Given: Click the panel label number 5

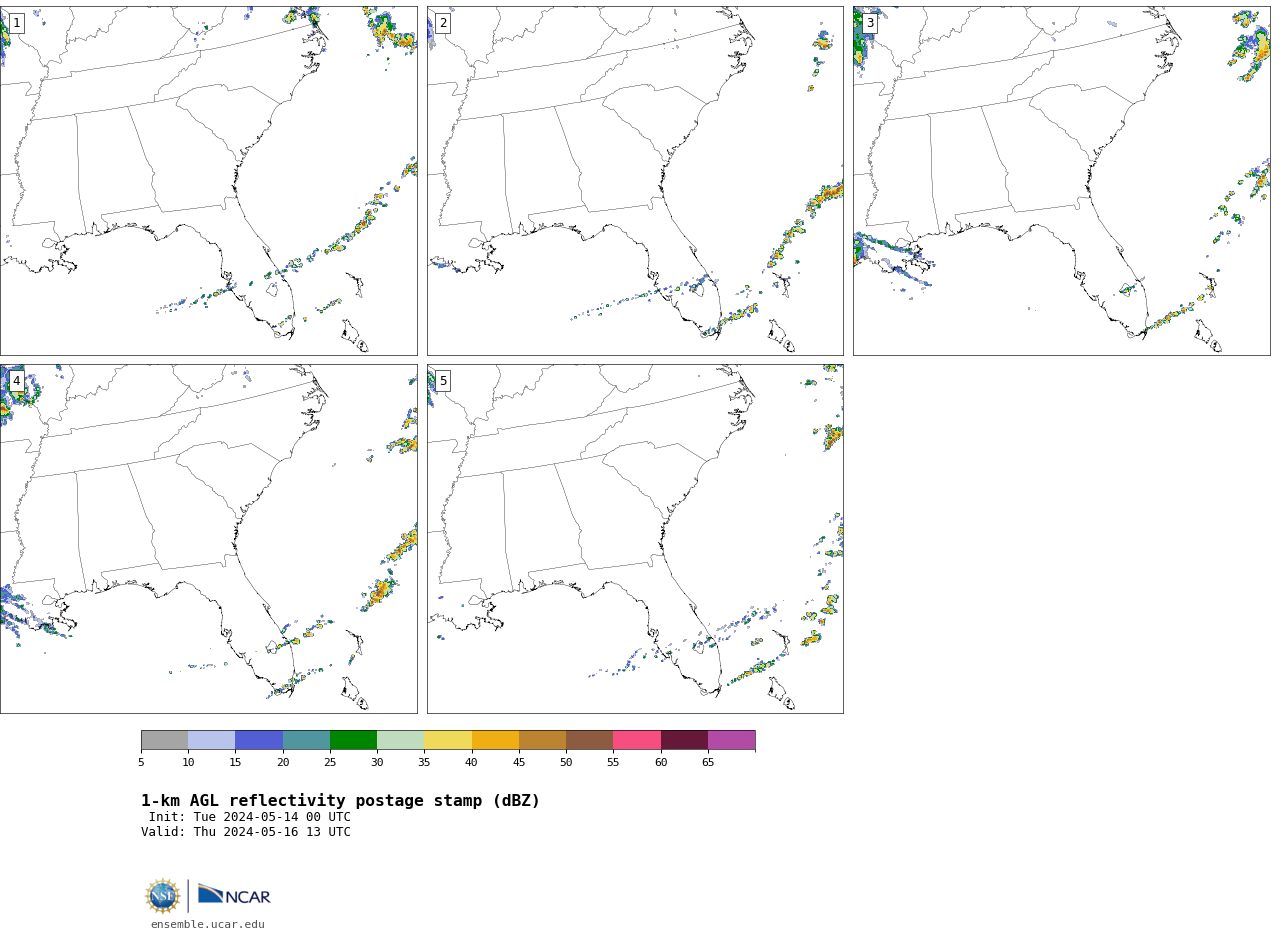Looking at the screenshot, I should (x=443, y=381).
